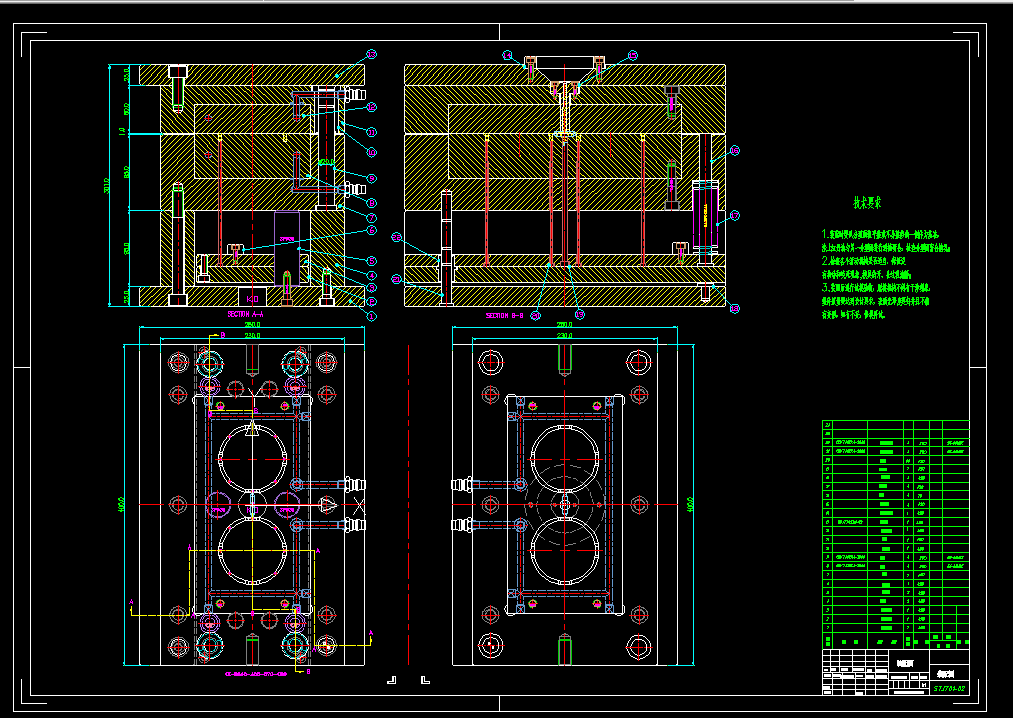Pick the '230.0' dimension above right plan view
1013x718 pixels.
click(565, 335)
